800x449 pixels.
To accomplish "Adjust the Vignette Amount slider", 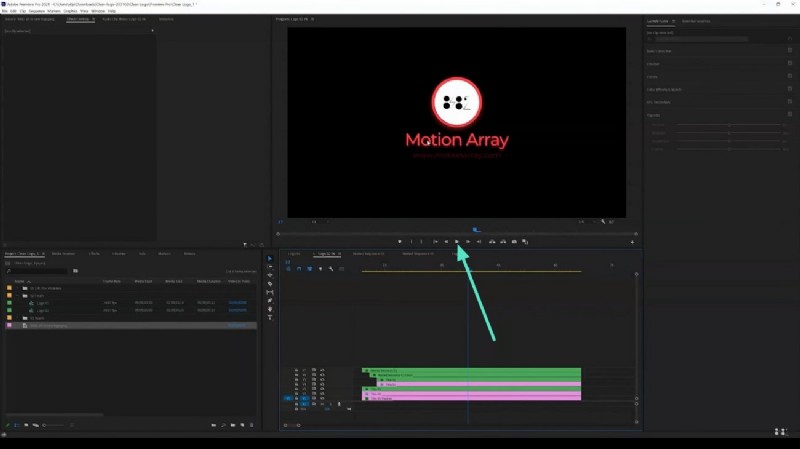I will (730, 124).
